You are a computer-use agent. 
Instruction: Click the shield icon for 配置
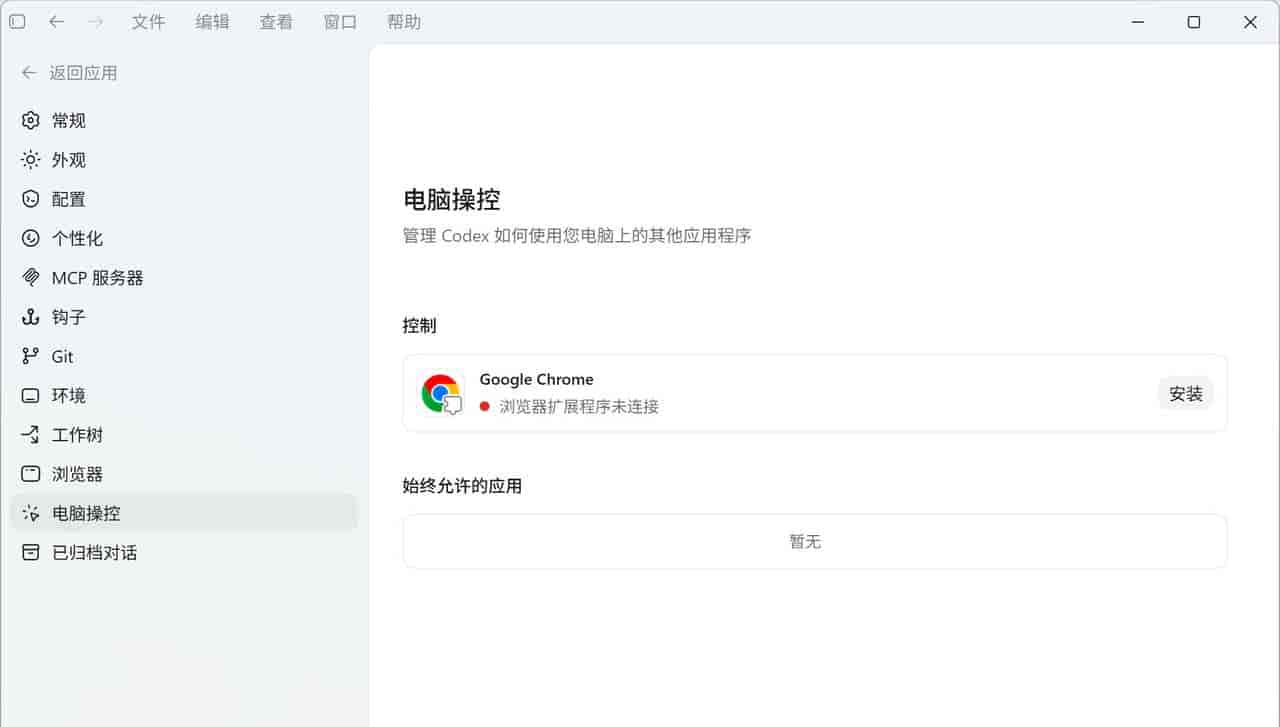[x=31, y=199]
